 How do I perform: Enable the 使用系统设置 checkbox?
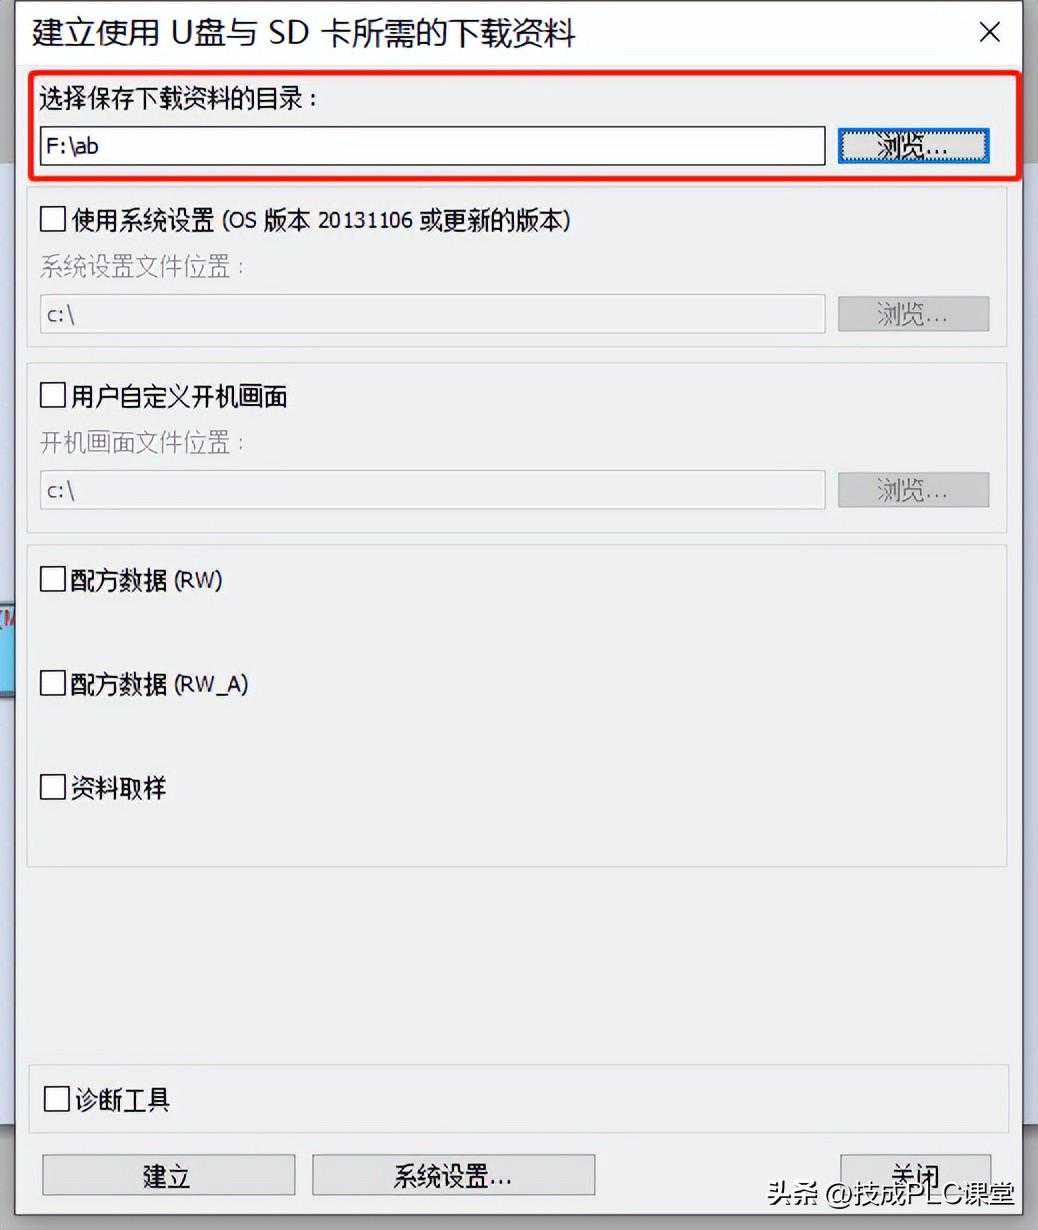click(53, 218)
